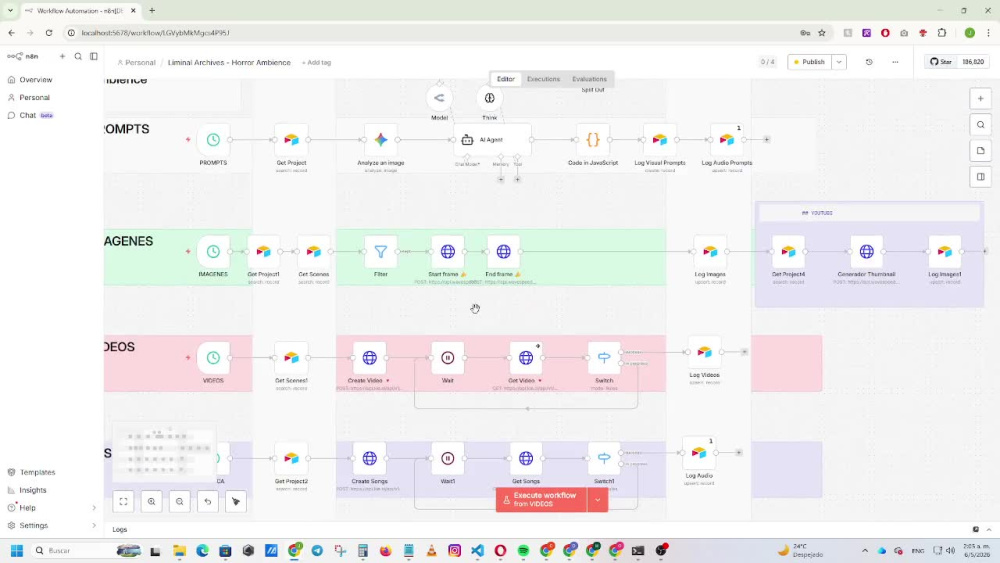Open the Get Songs HTTP node
This screenshot has height=563, width=1000.
click(526, 458)
